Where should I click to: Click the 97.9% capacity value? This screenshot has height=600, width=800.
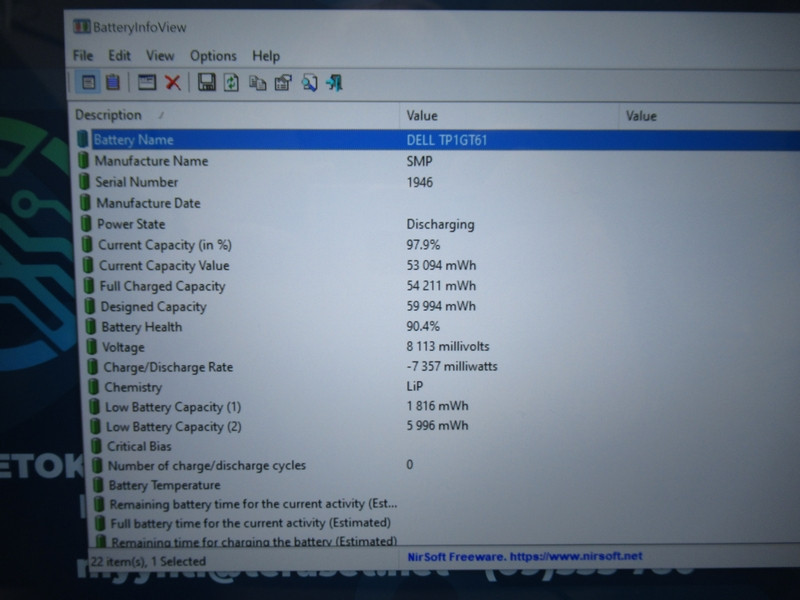423,245
